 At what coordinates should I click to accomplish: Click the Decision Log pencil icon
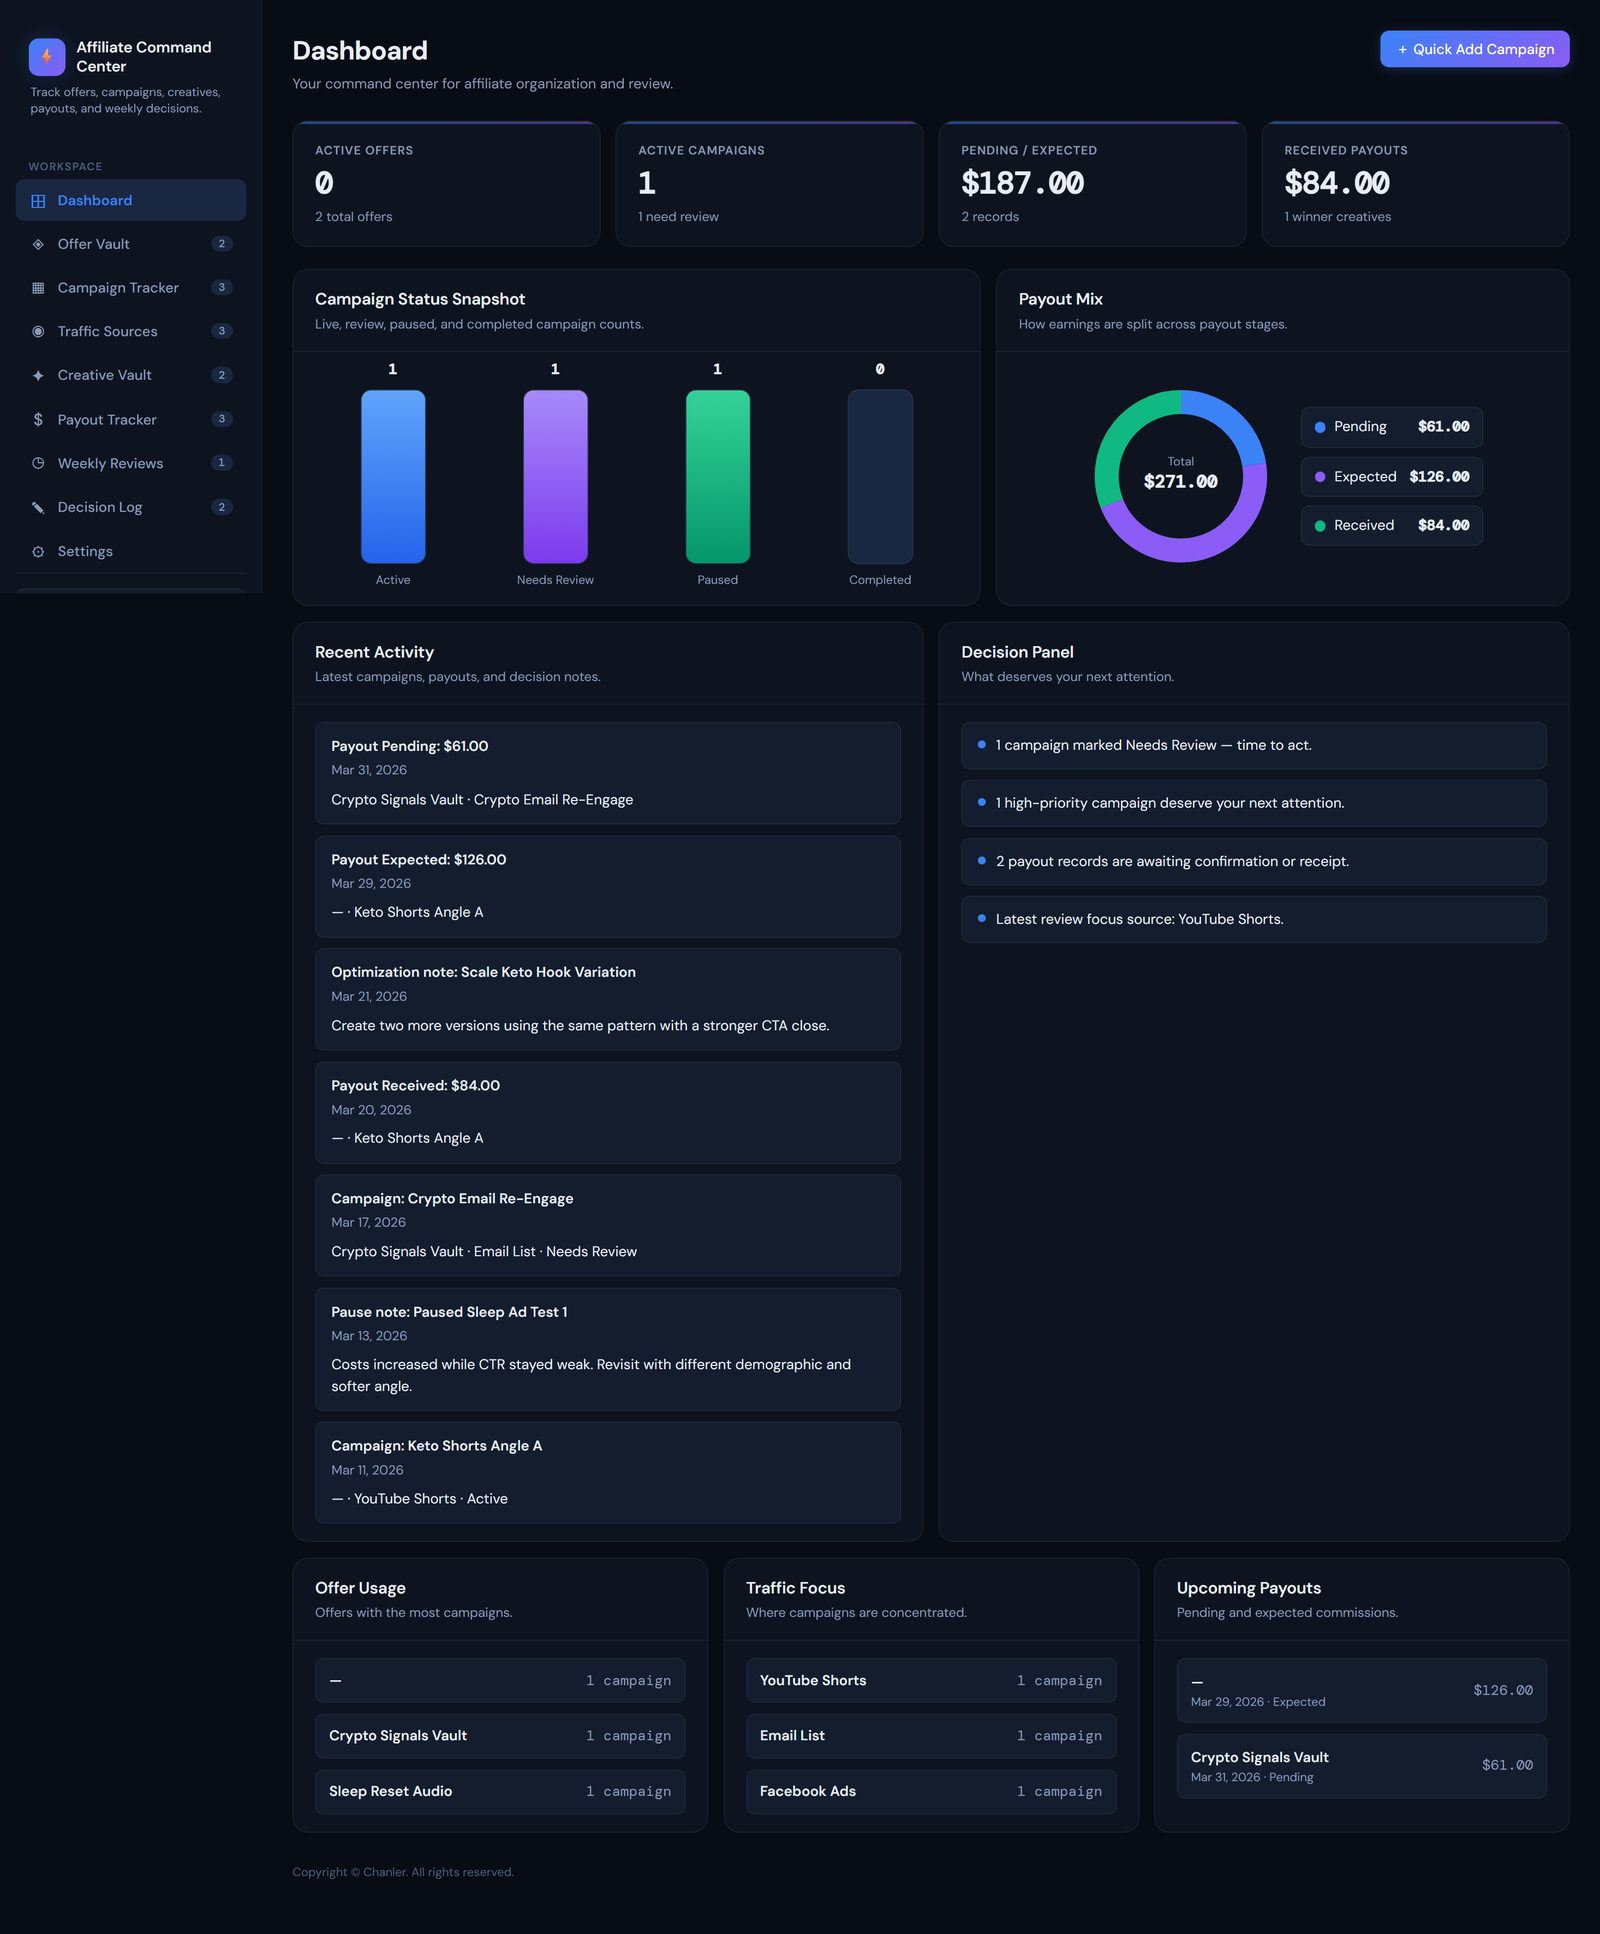pyautogui.click(x=38, y=507)
